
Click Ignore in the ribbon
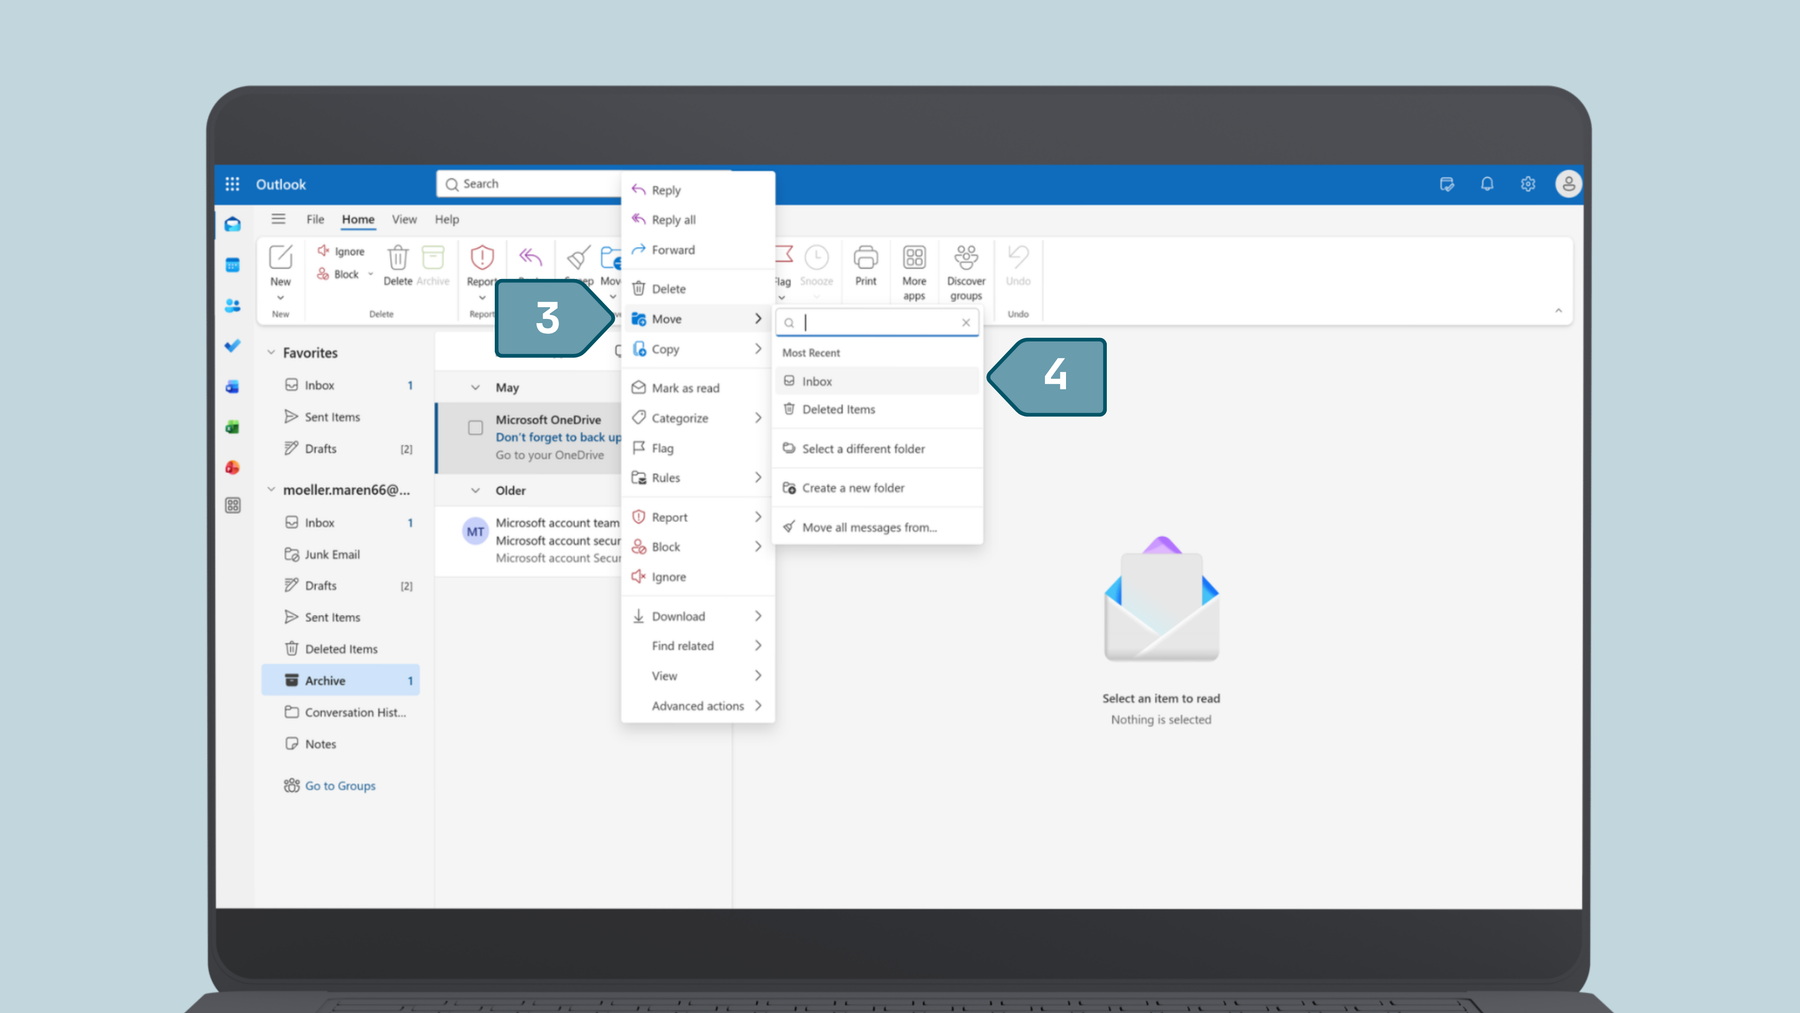click(341, 251)
